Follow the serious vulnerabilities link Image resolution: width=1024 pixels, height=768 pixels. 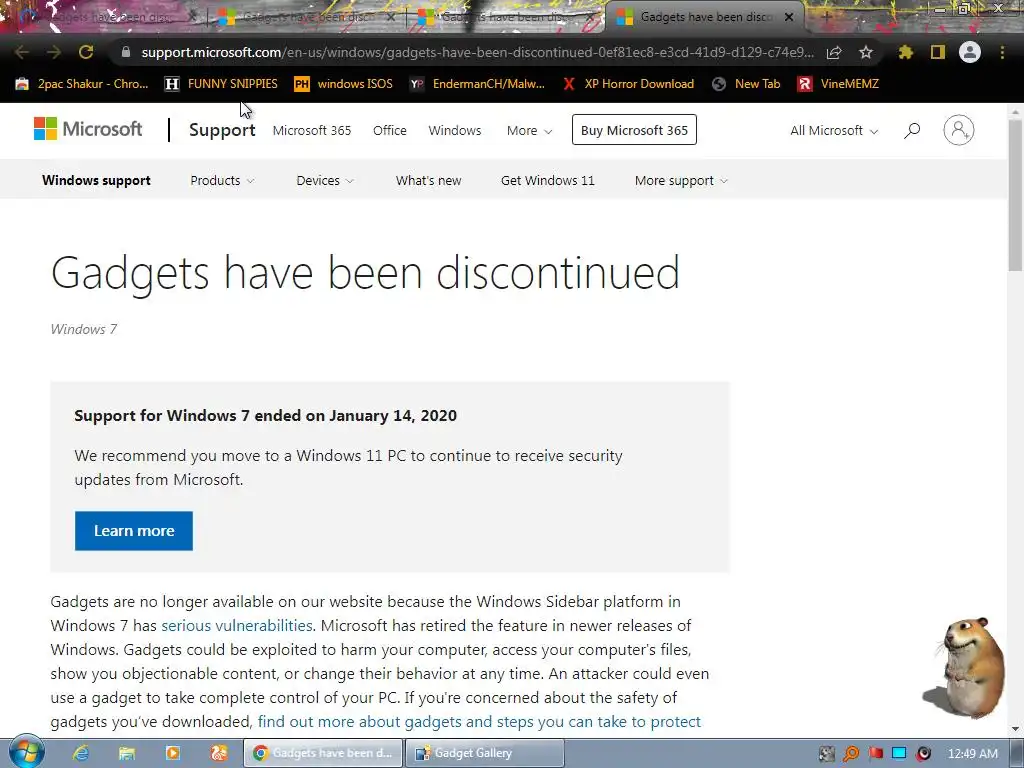coord(237,626)
